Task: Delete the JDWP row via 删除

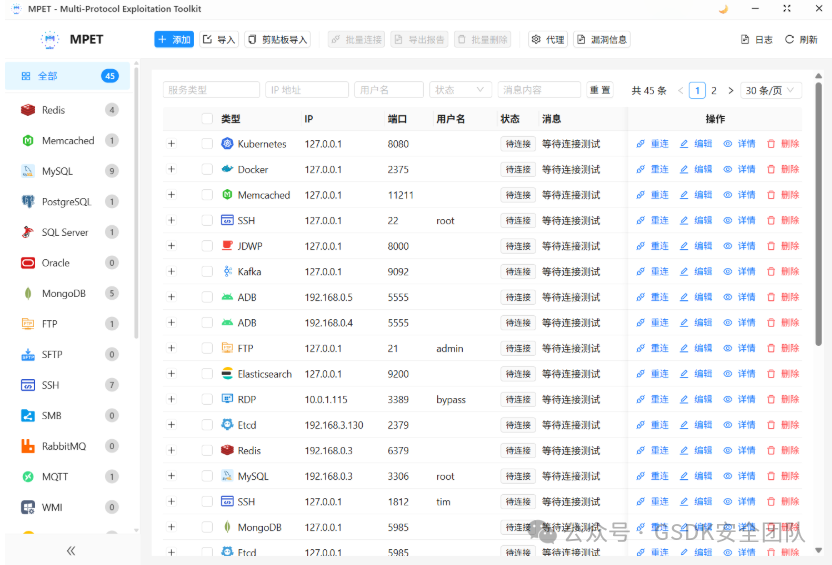Action: pos(783,246)
